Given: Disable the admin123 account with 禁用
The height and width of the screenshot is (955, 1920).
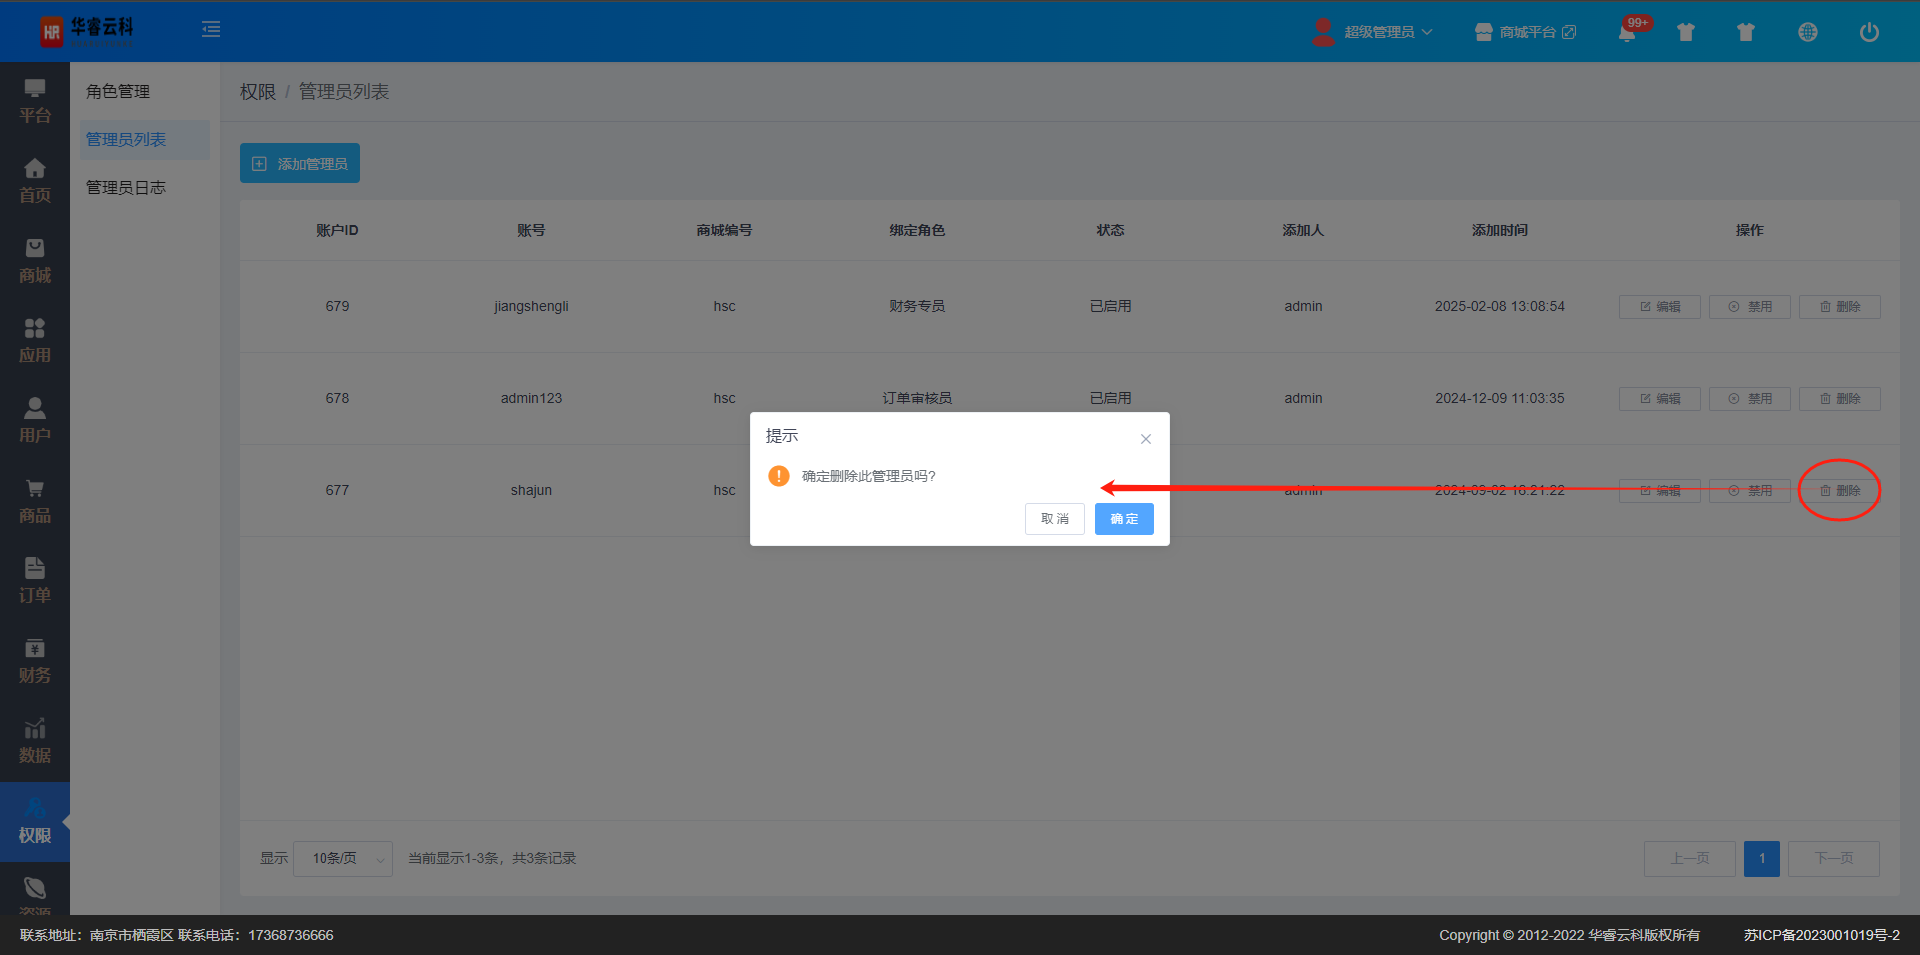Looking at the screenshot, I should click(1749, 399).
